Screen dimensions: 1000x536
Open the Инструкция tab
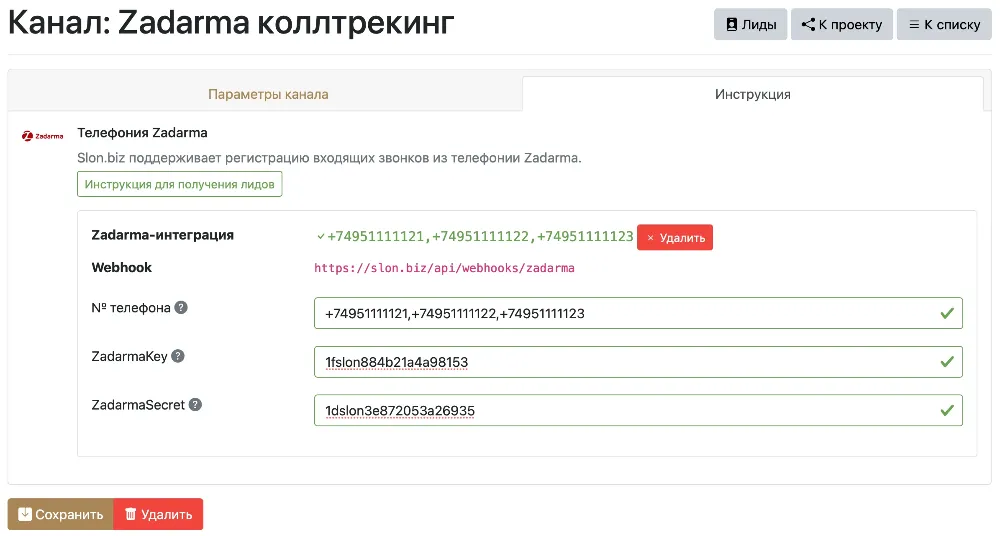pyautogui.click(x=753, y=94)
